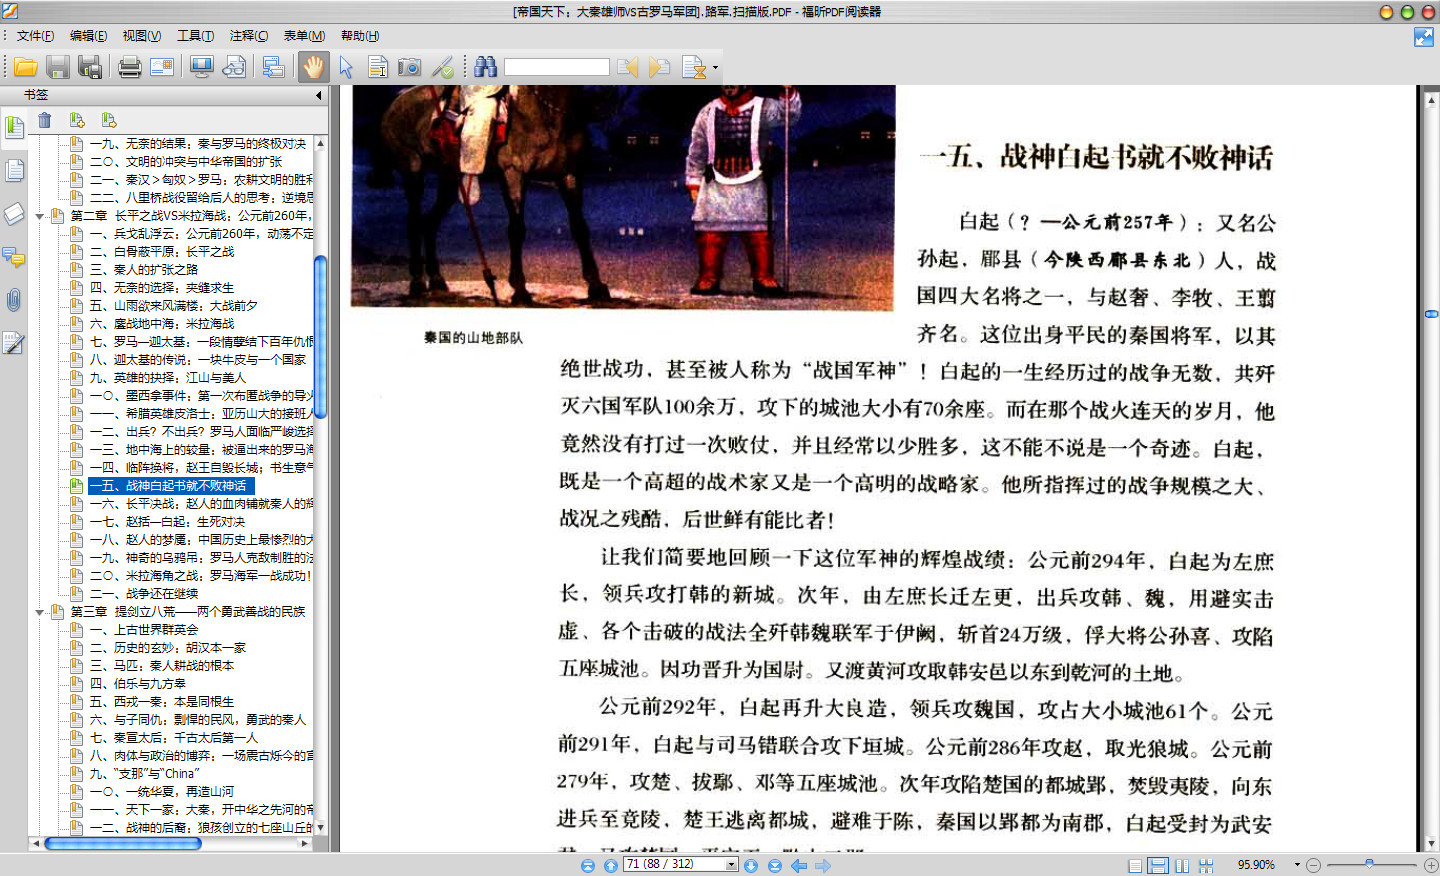The height and width of the screenshot is (876, 1440).
Task: Open the Bookmarks panel sidebar tab
Action: click(14, 128)
